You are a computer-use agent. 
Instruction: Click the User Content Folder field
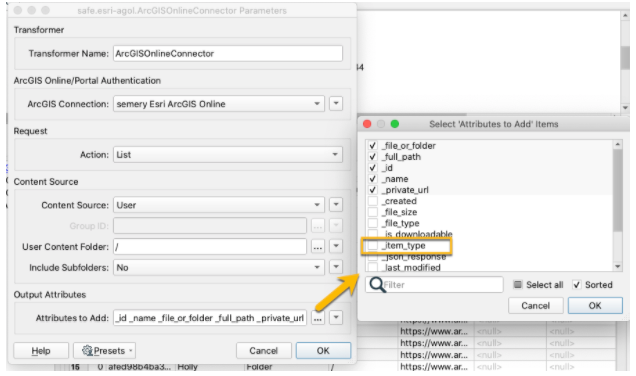point(210,247)
